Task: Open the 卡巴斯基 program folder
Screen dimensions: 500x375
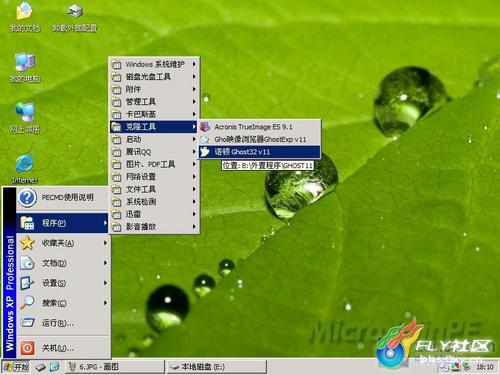Action: pyautogui.click(x=154, y=114)
